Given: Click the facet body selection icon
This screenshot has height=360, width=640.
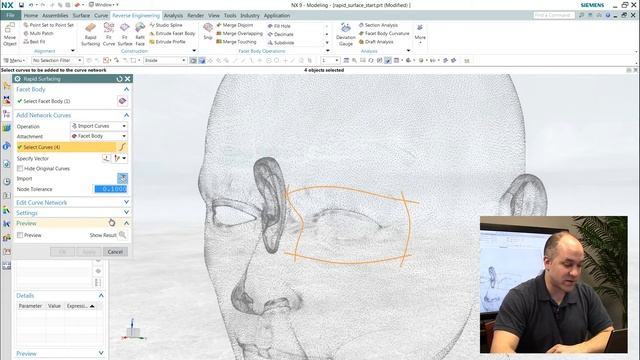Looking at the screenshot, I should [x=122, y=101].
